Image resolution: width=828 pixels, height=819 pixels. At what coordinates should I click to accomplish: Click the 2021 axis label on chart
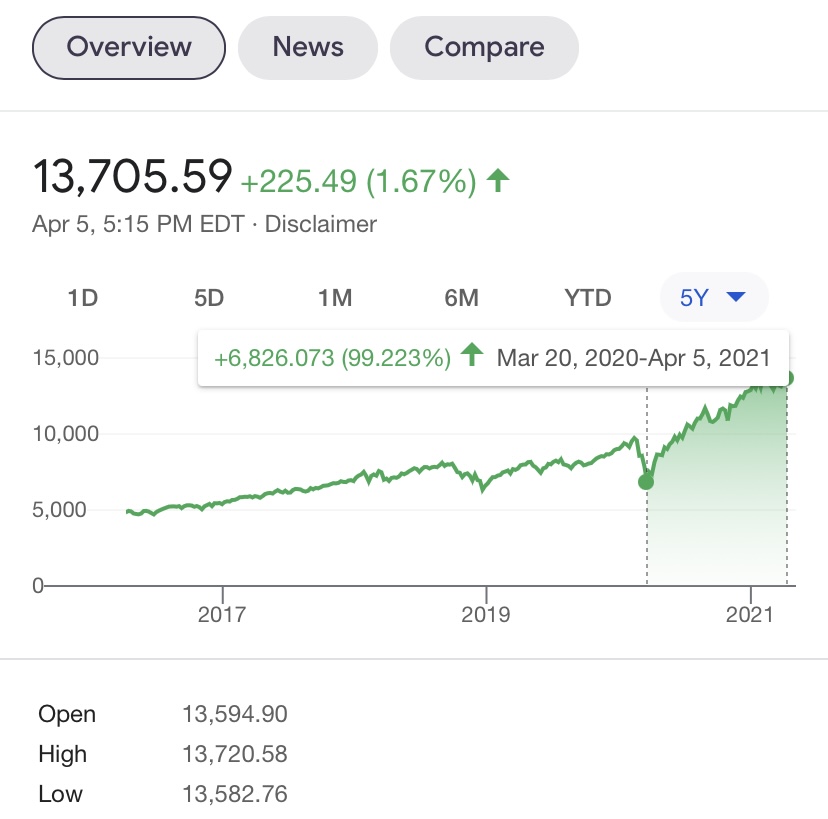(x=750, y=615)
